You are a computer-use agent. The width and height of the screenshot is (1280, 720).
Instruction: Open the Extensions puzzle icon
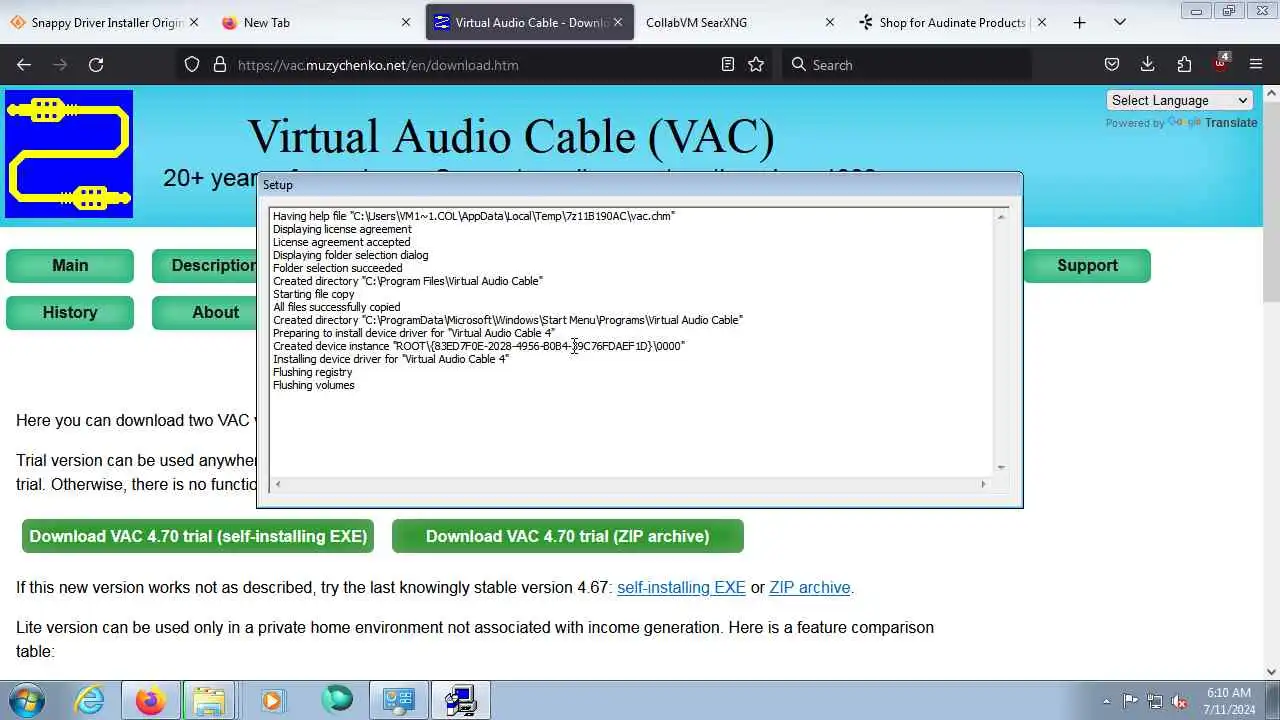tap(1184, 65)
